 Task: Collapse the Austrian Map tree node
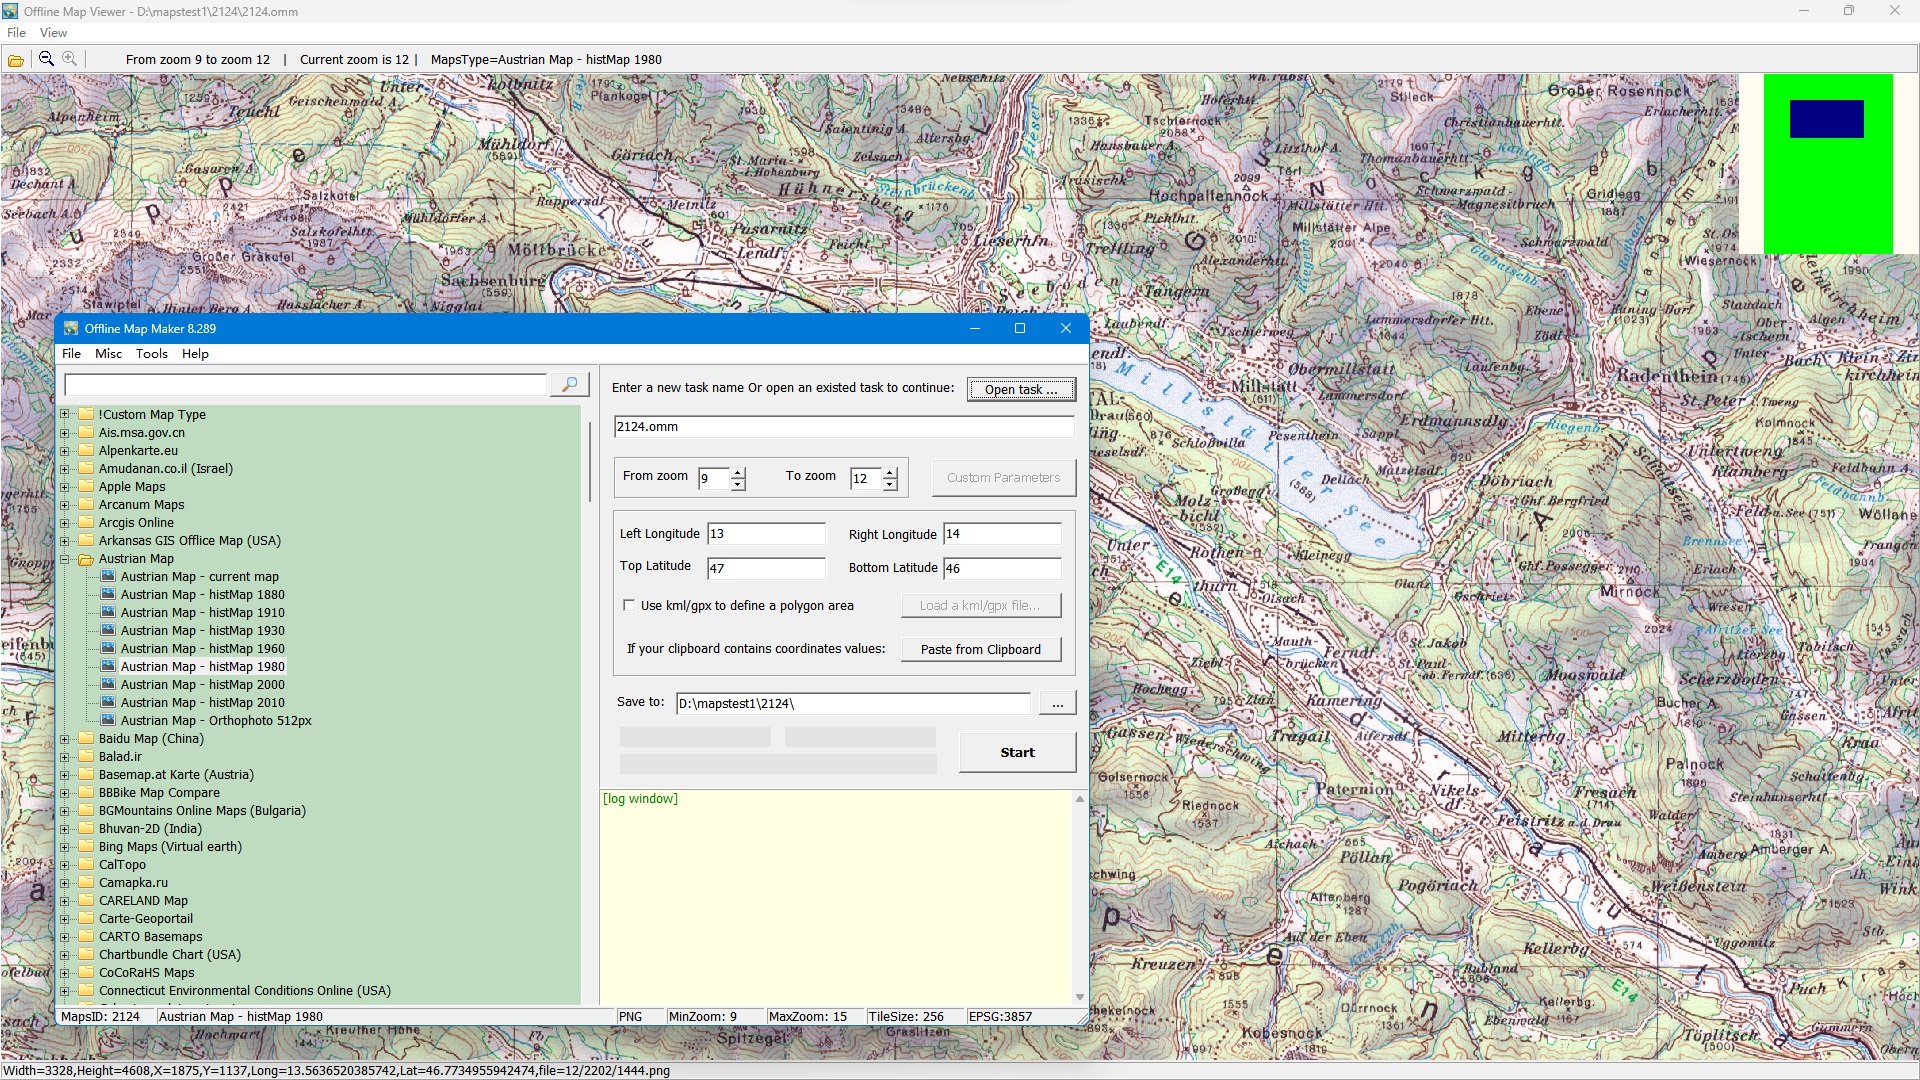(x=65, y=559)
